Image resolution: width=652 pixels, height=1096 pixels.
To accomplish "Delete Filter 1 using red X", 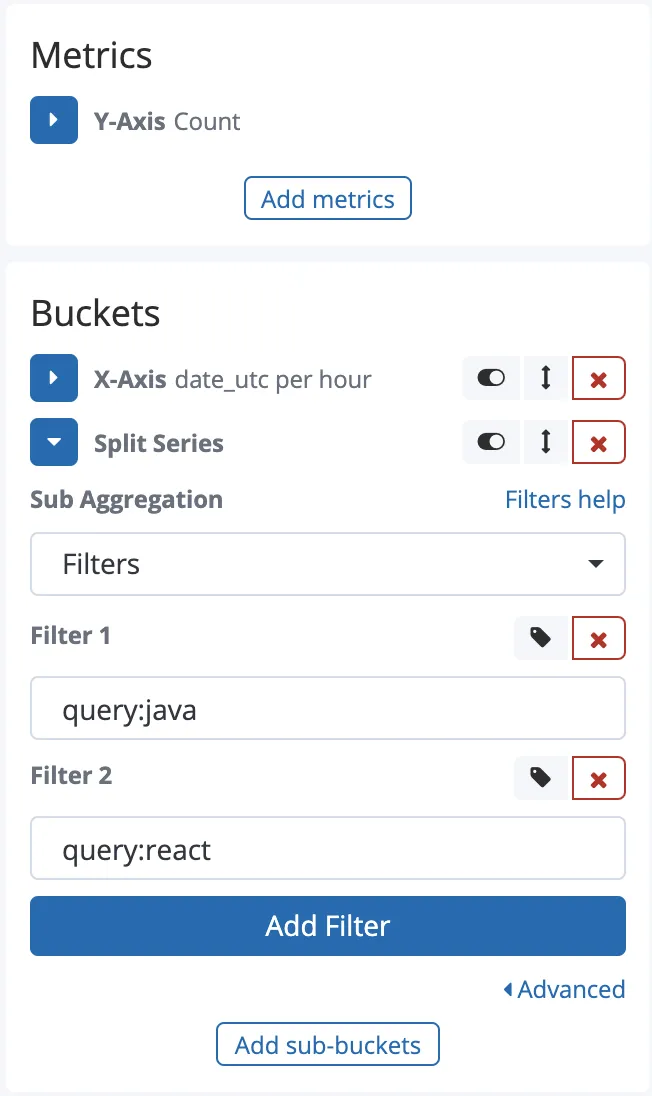I will (x=598, y=639).
